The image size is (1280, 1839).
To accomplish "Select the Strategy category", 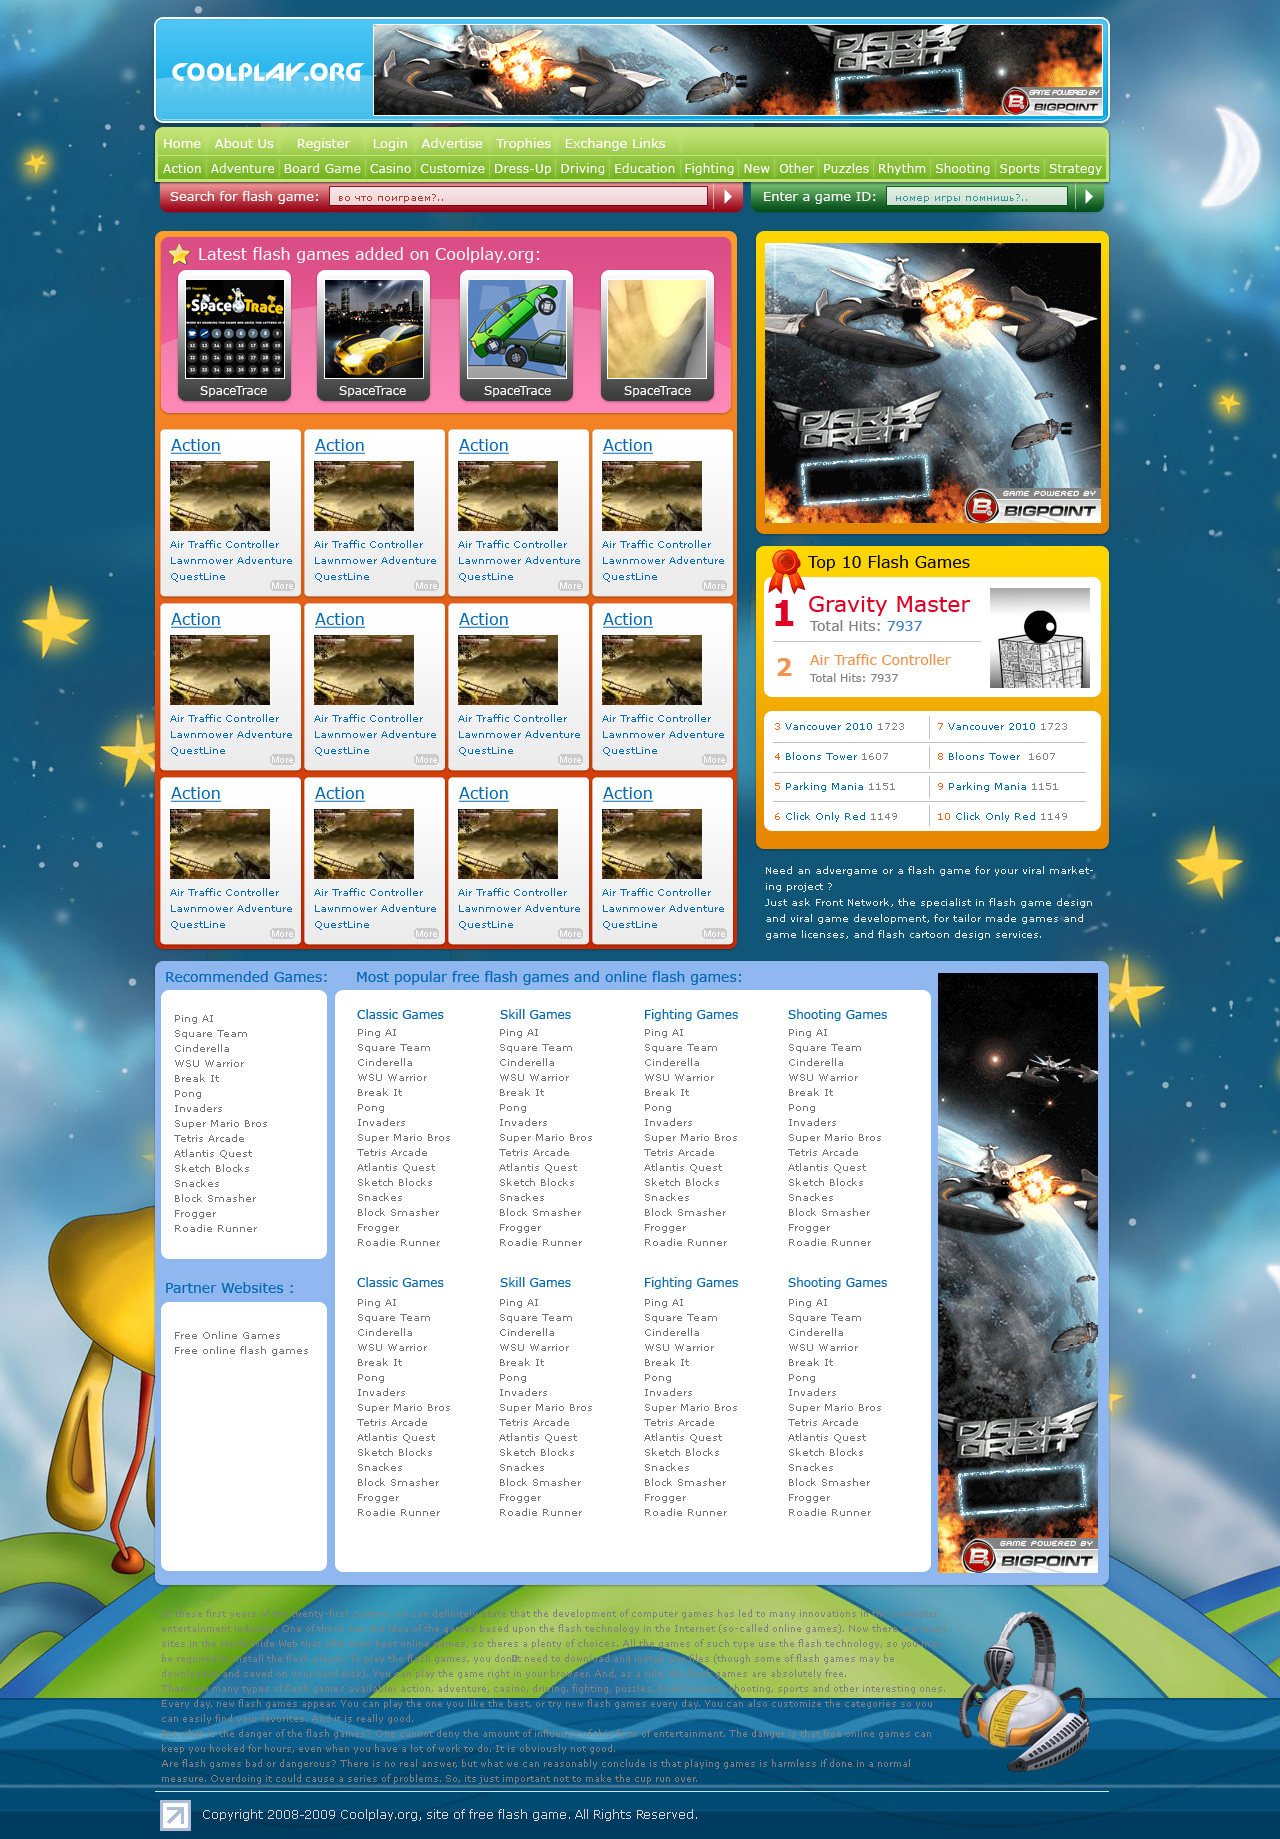I will [1075, 169].
